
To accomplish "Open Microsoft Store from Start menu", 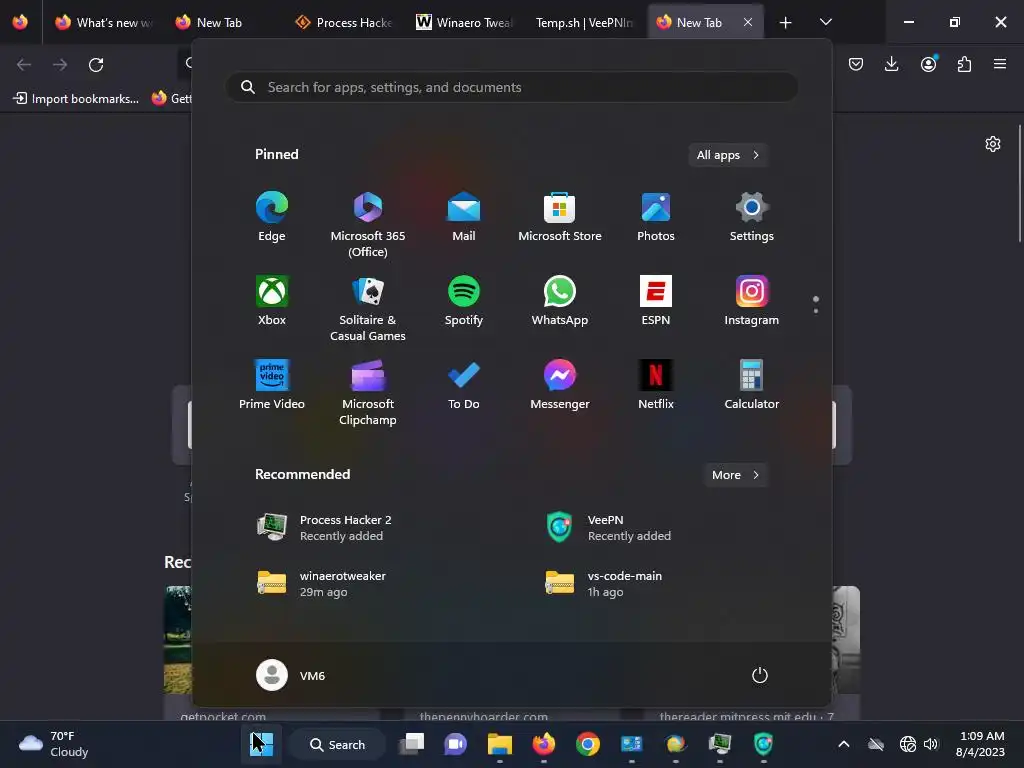I will [560, 217].
